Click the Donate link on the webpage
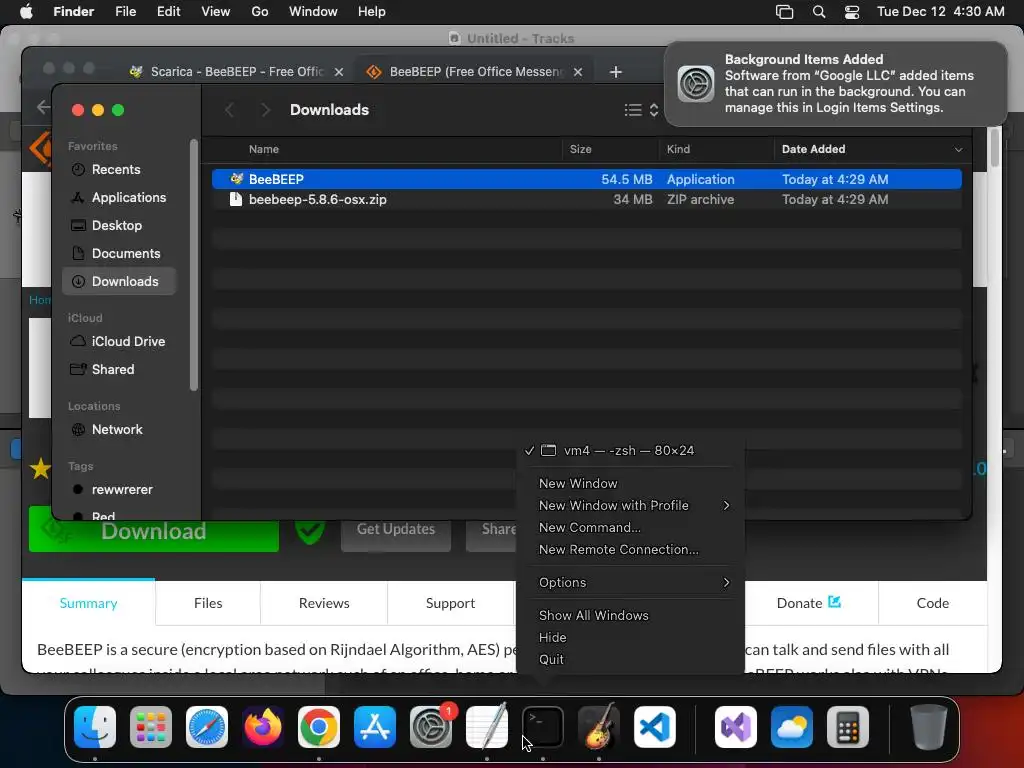Viewport: 1024px width, 768px height. [808, 603]
